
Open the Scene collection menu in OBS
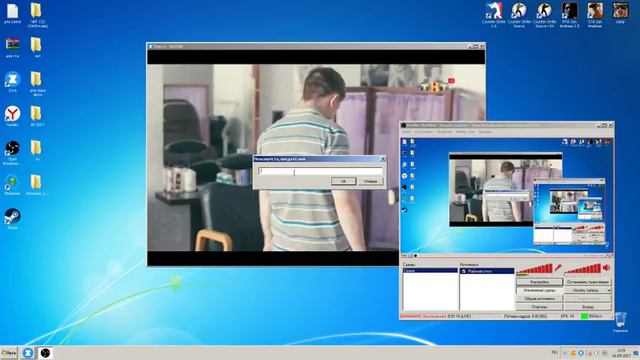point(466,132)
